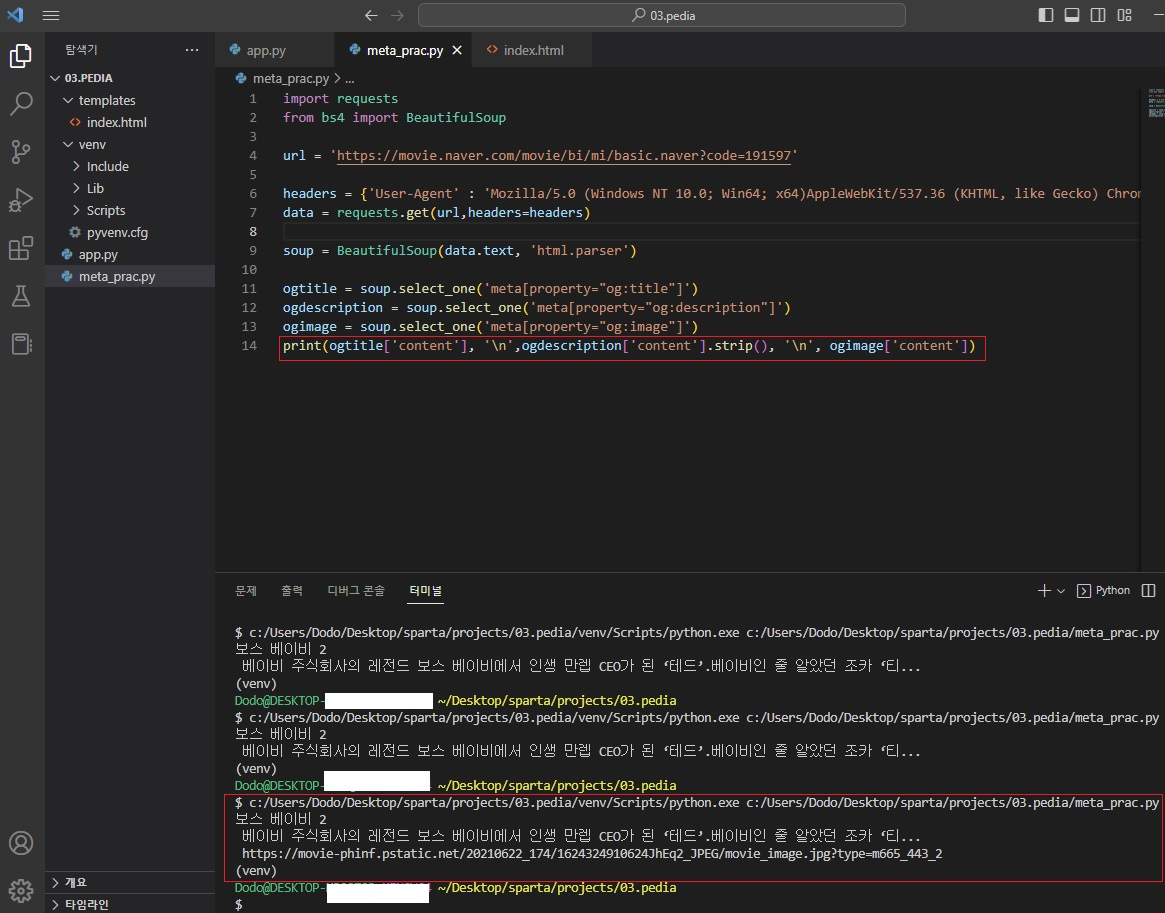Expand the Lib folder
Screen dimensions: 1165x913
click(x=130, y=188)
